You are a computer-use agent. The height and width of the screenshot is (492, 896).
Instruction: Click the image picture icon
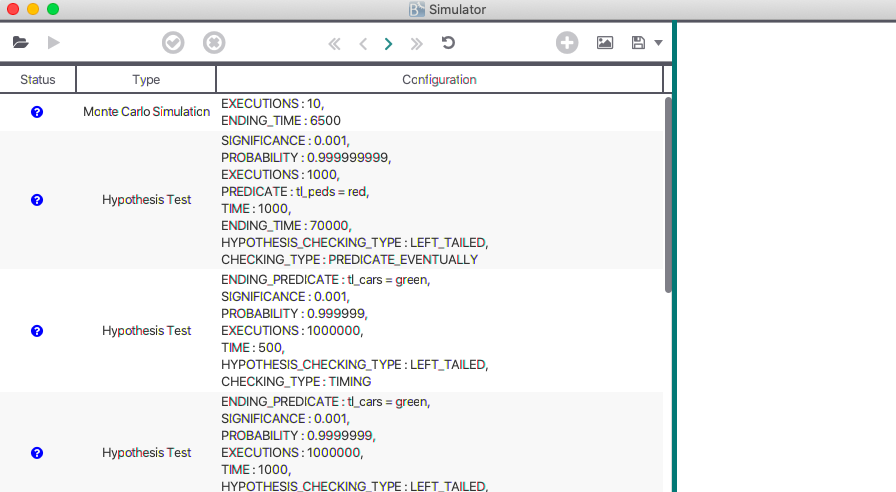pyautogui.click(x=605, y=43)
